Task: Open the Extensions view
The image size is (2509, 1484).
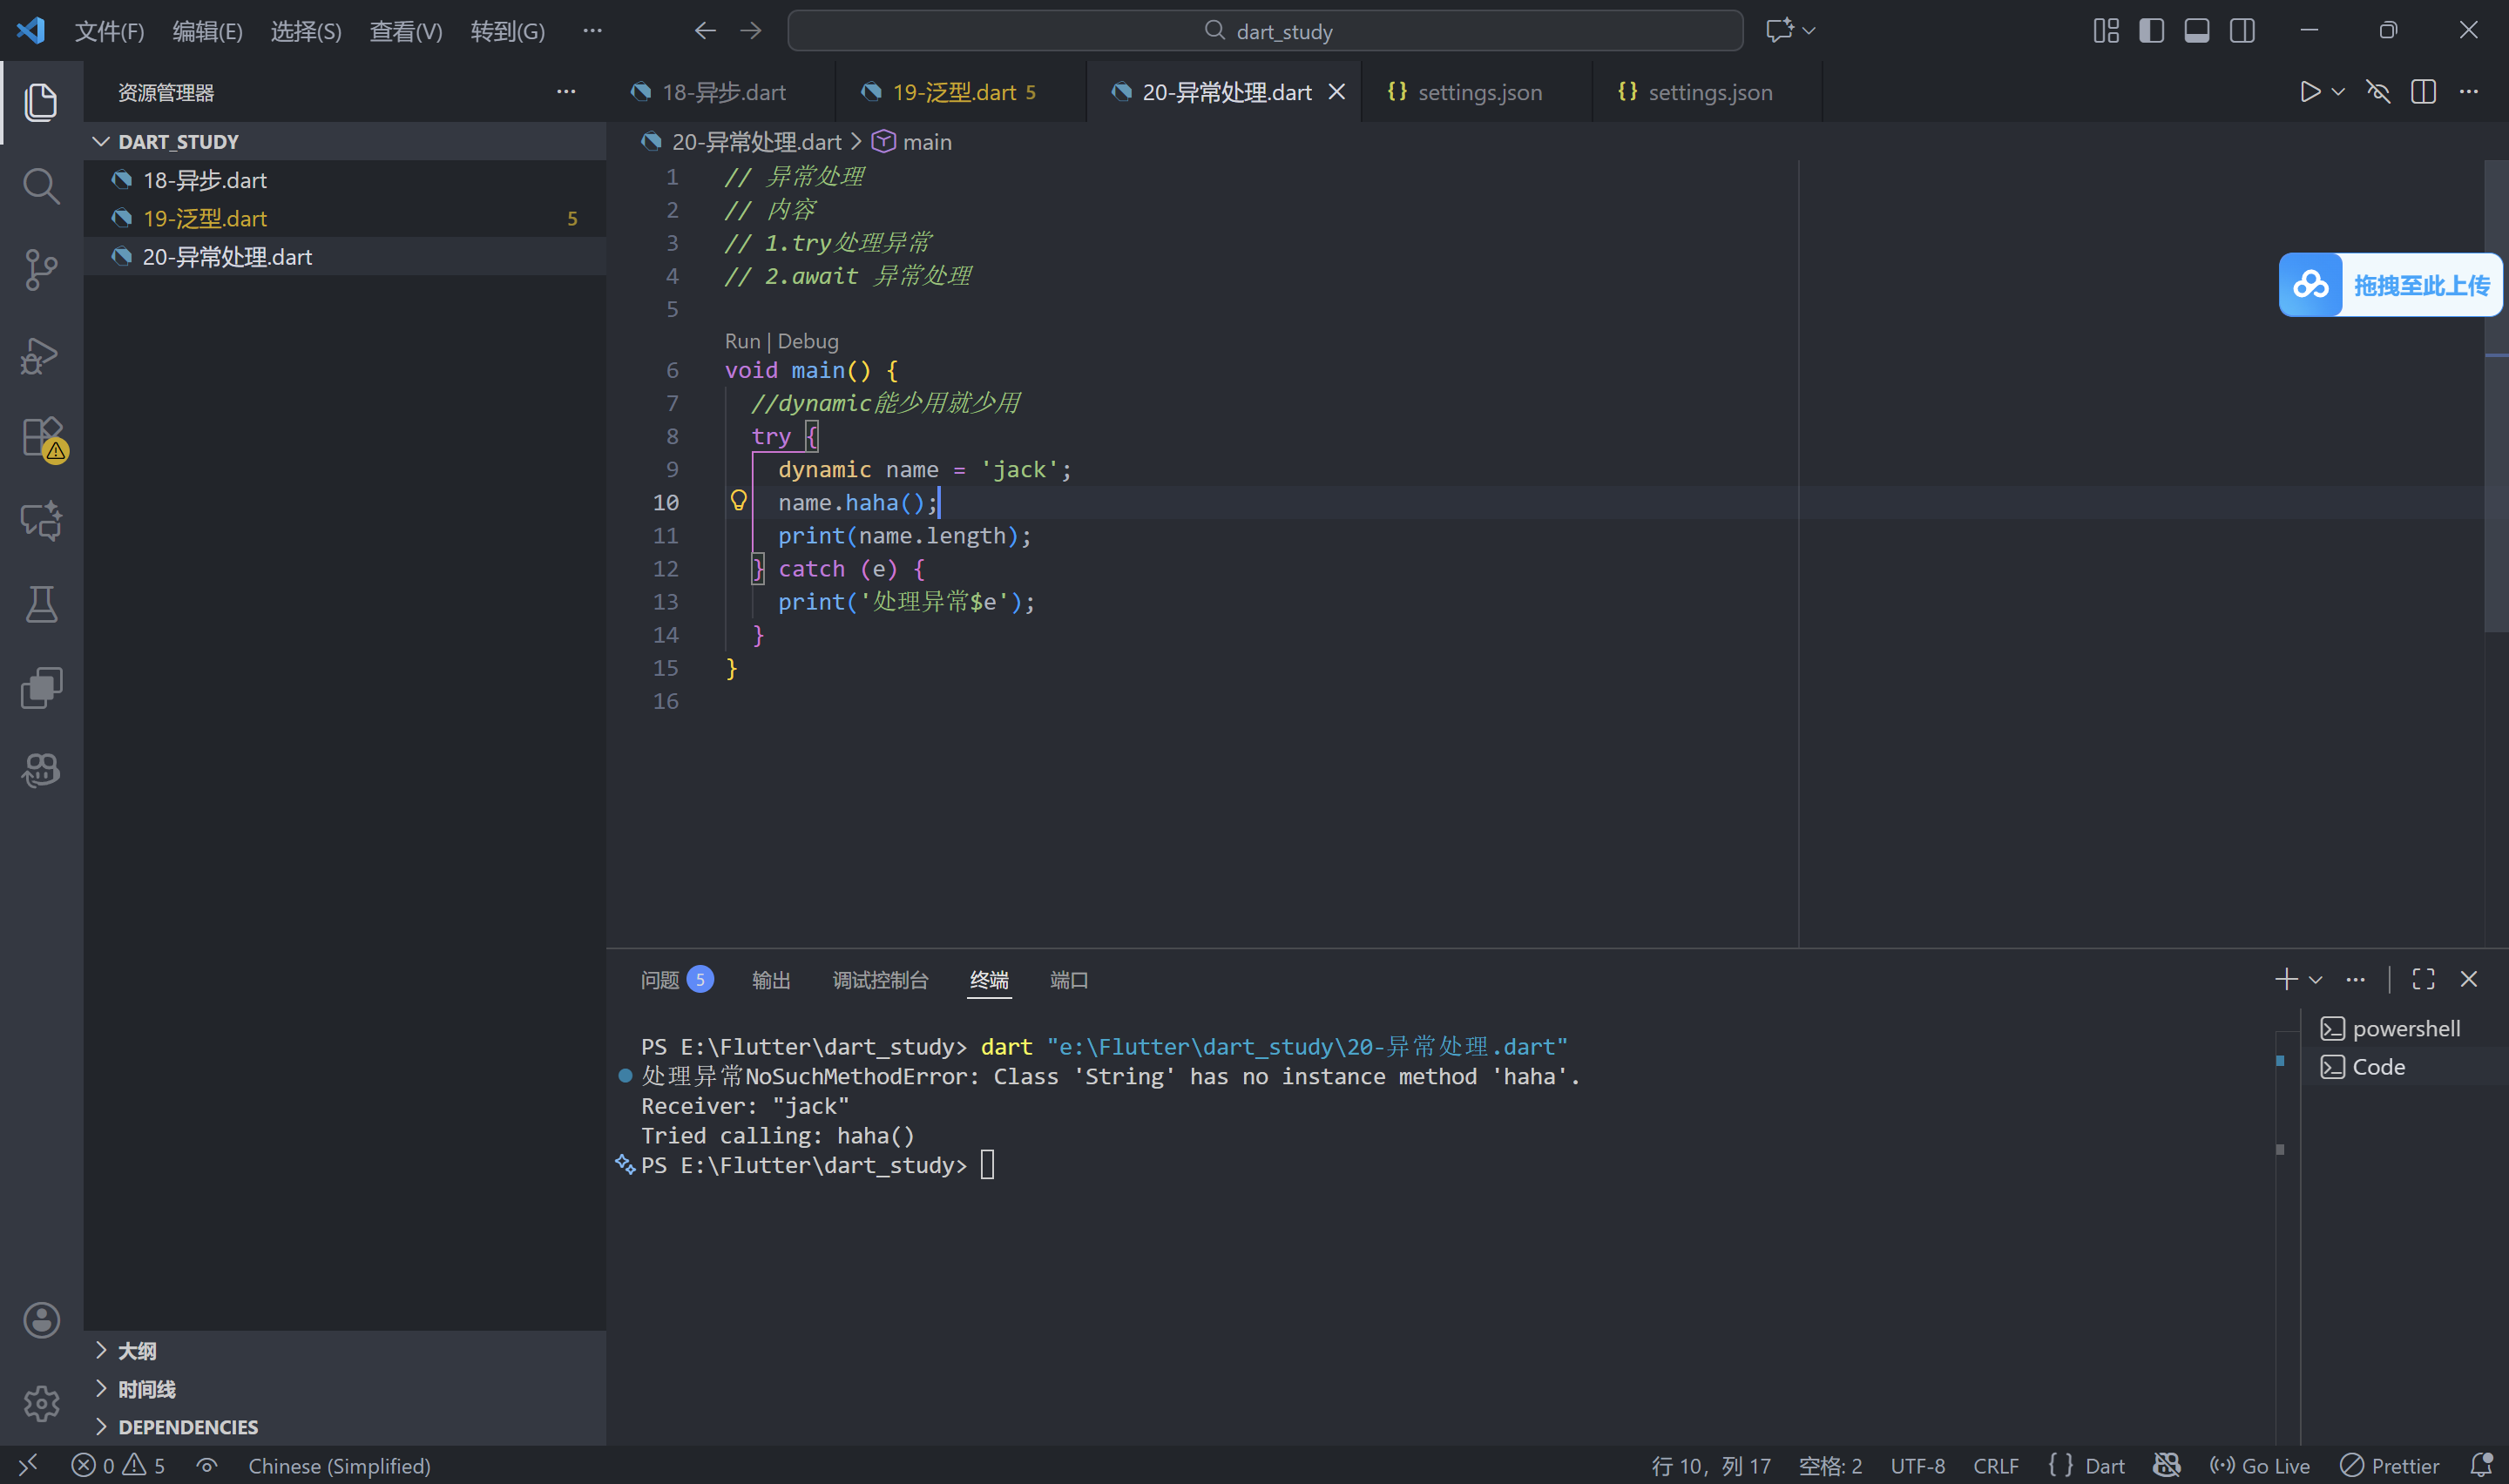Action: point(41,437)
